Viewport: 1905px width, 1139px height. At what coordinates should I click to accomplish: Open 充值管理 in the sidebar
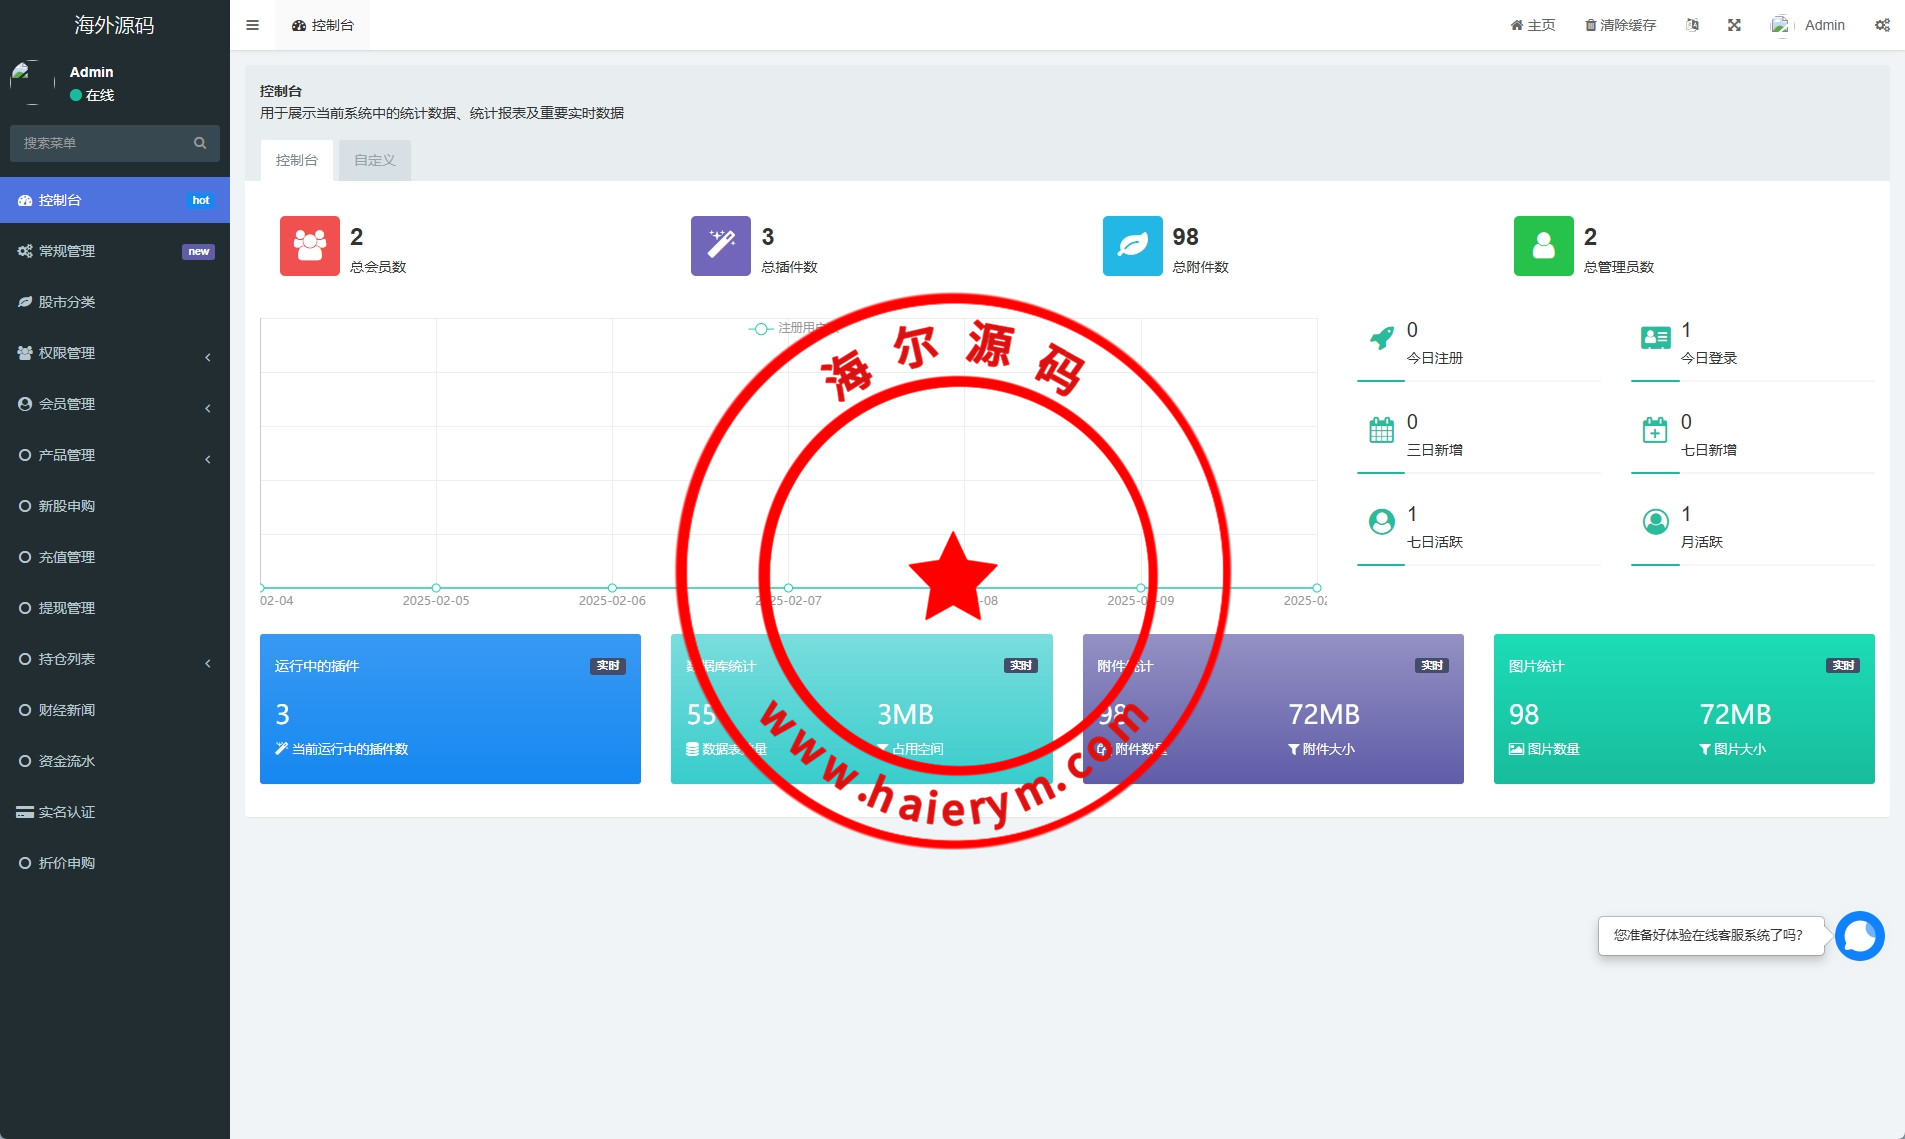click(x=67, y=557)
